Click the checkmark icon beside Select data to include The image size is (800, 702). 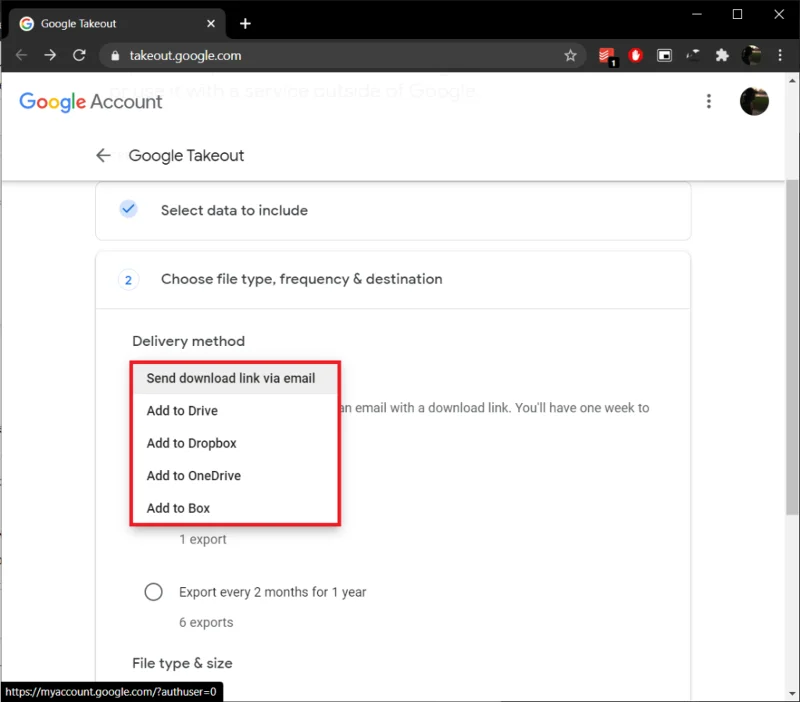[129, 209]
